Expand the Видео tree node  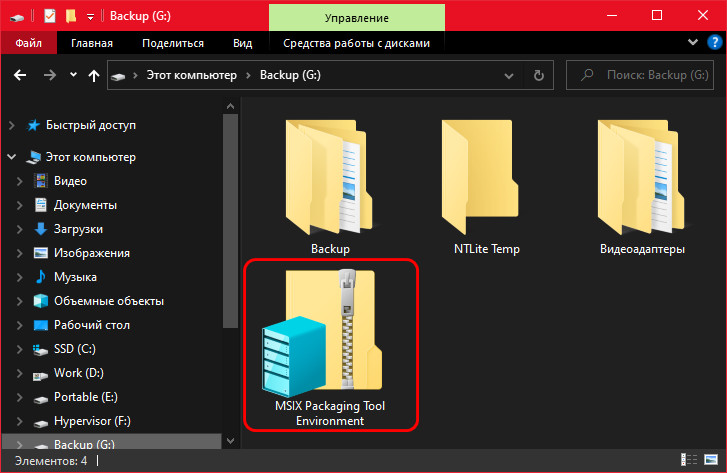click(19, 181)
